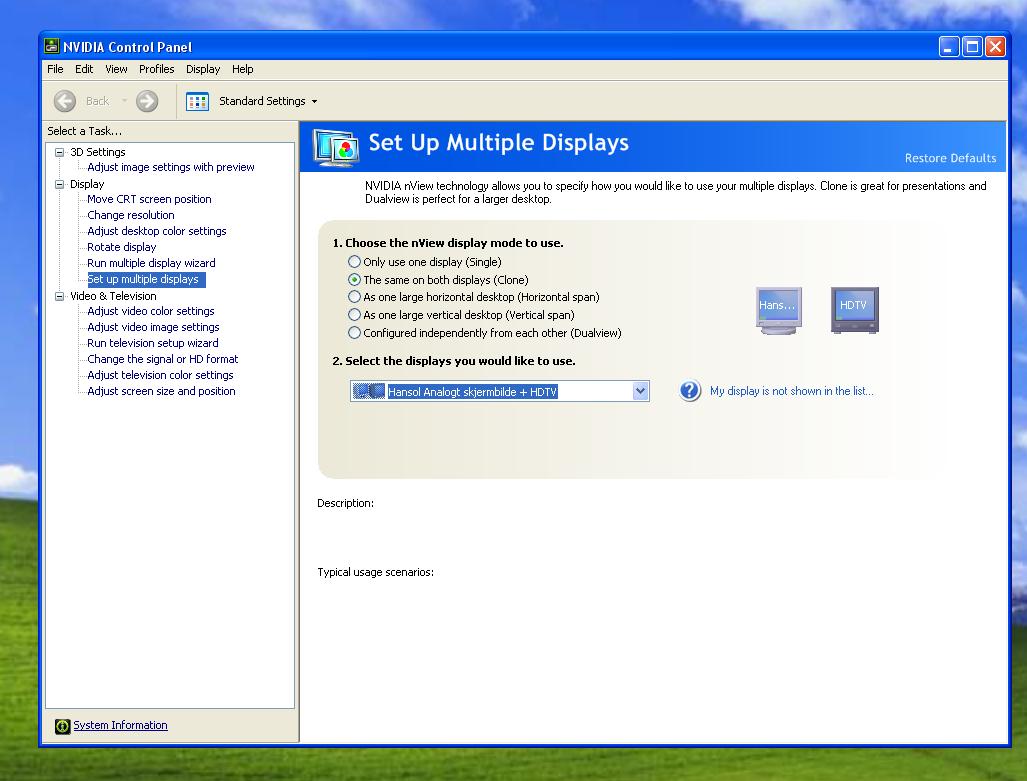Screen dimensions: 1027x781
Task: Open Adjust video color settings task
Action: [x=151, y=311]
